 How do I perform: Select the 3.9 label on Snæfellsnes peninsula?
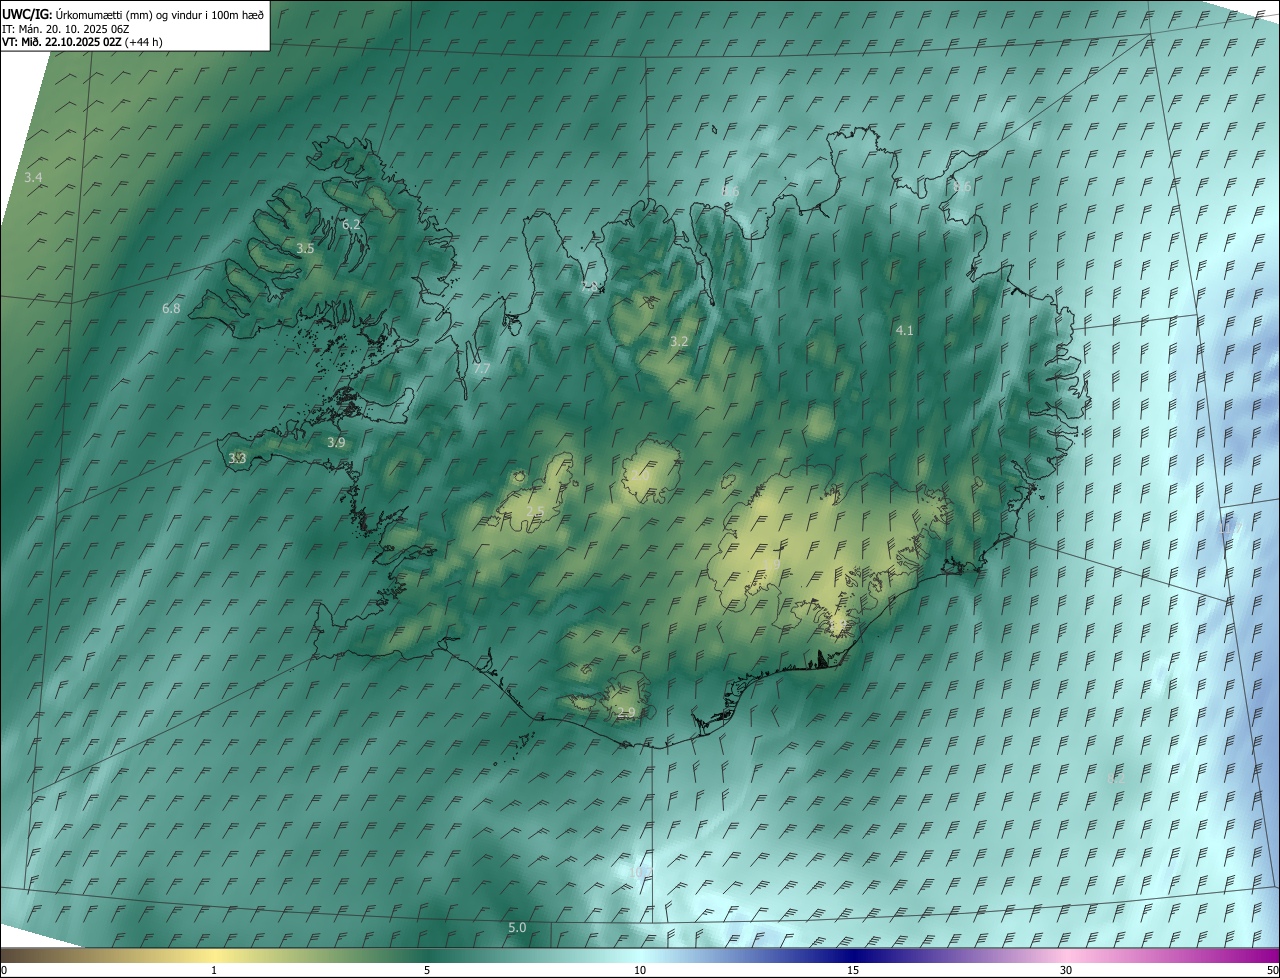click(336, 442)
